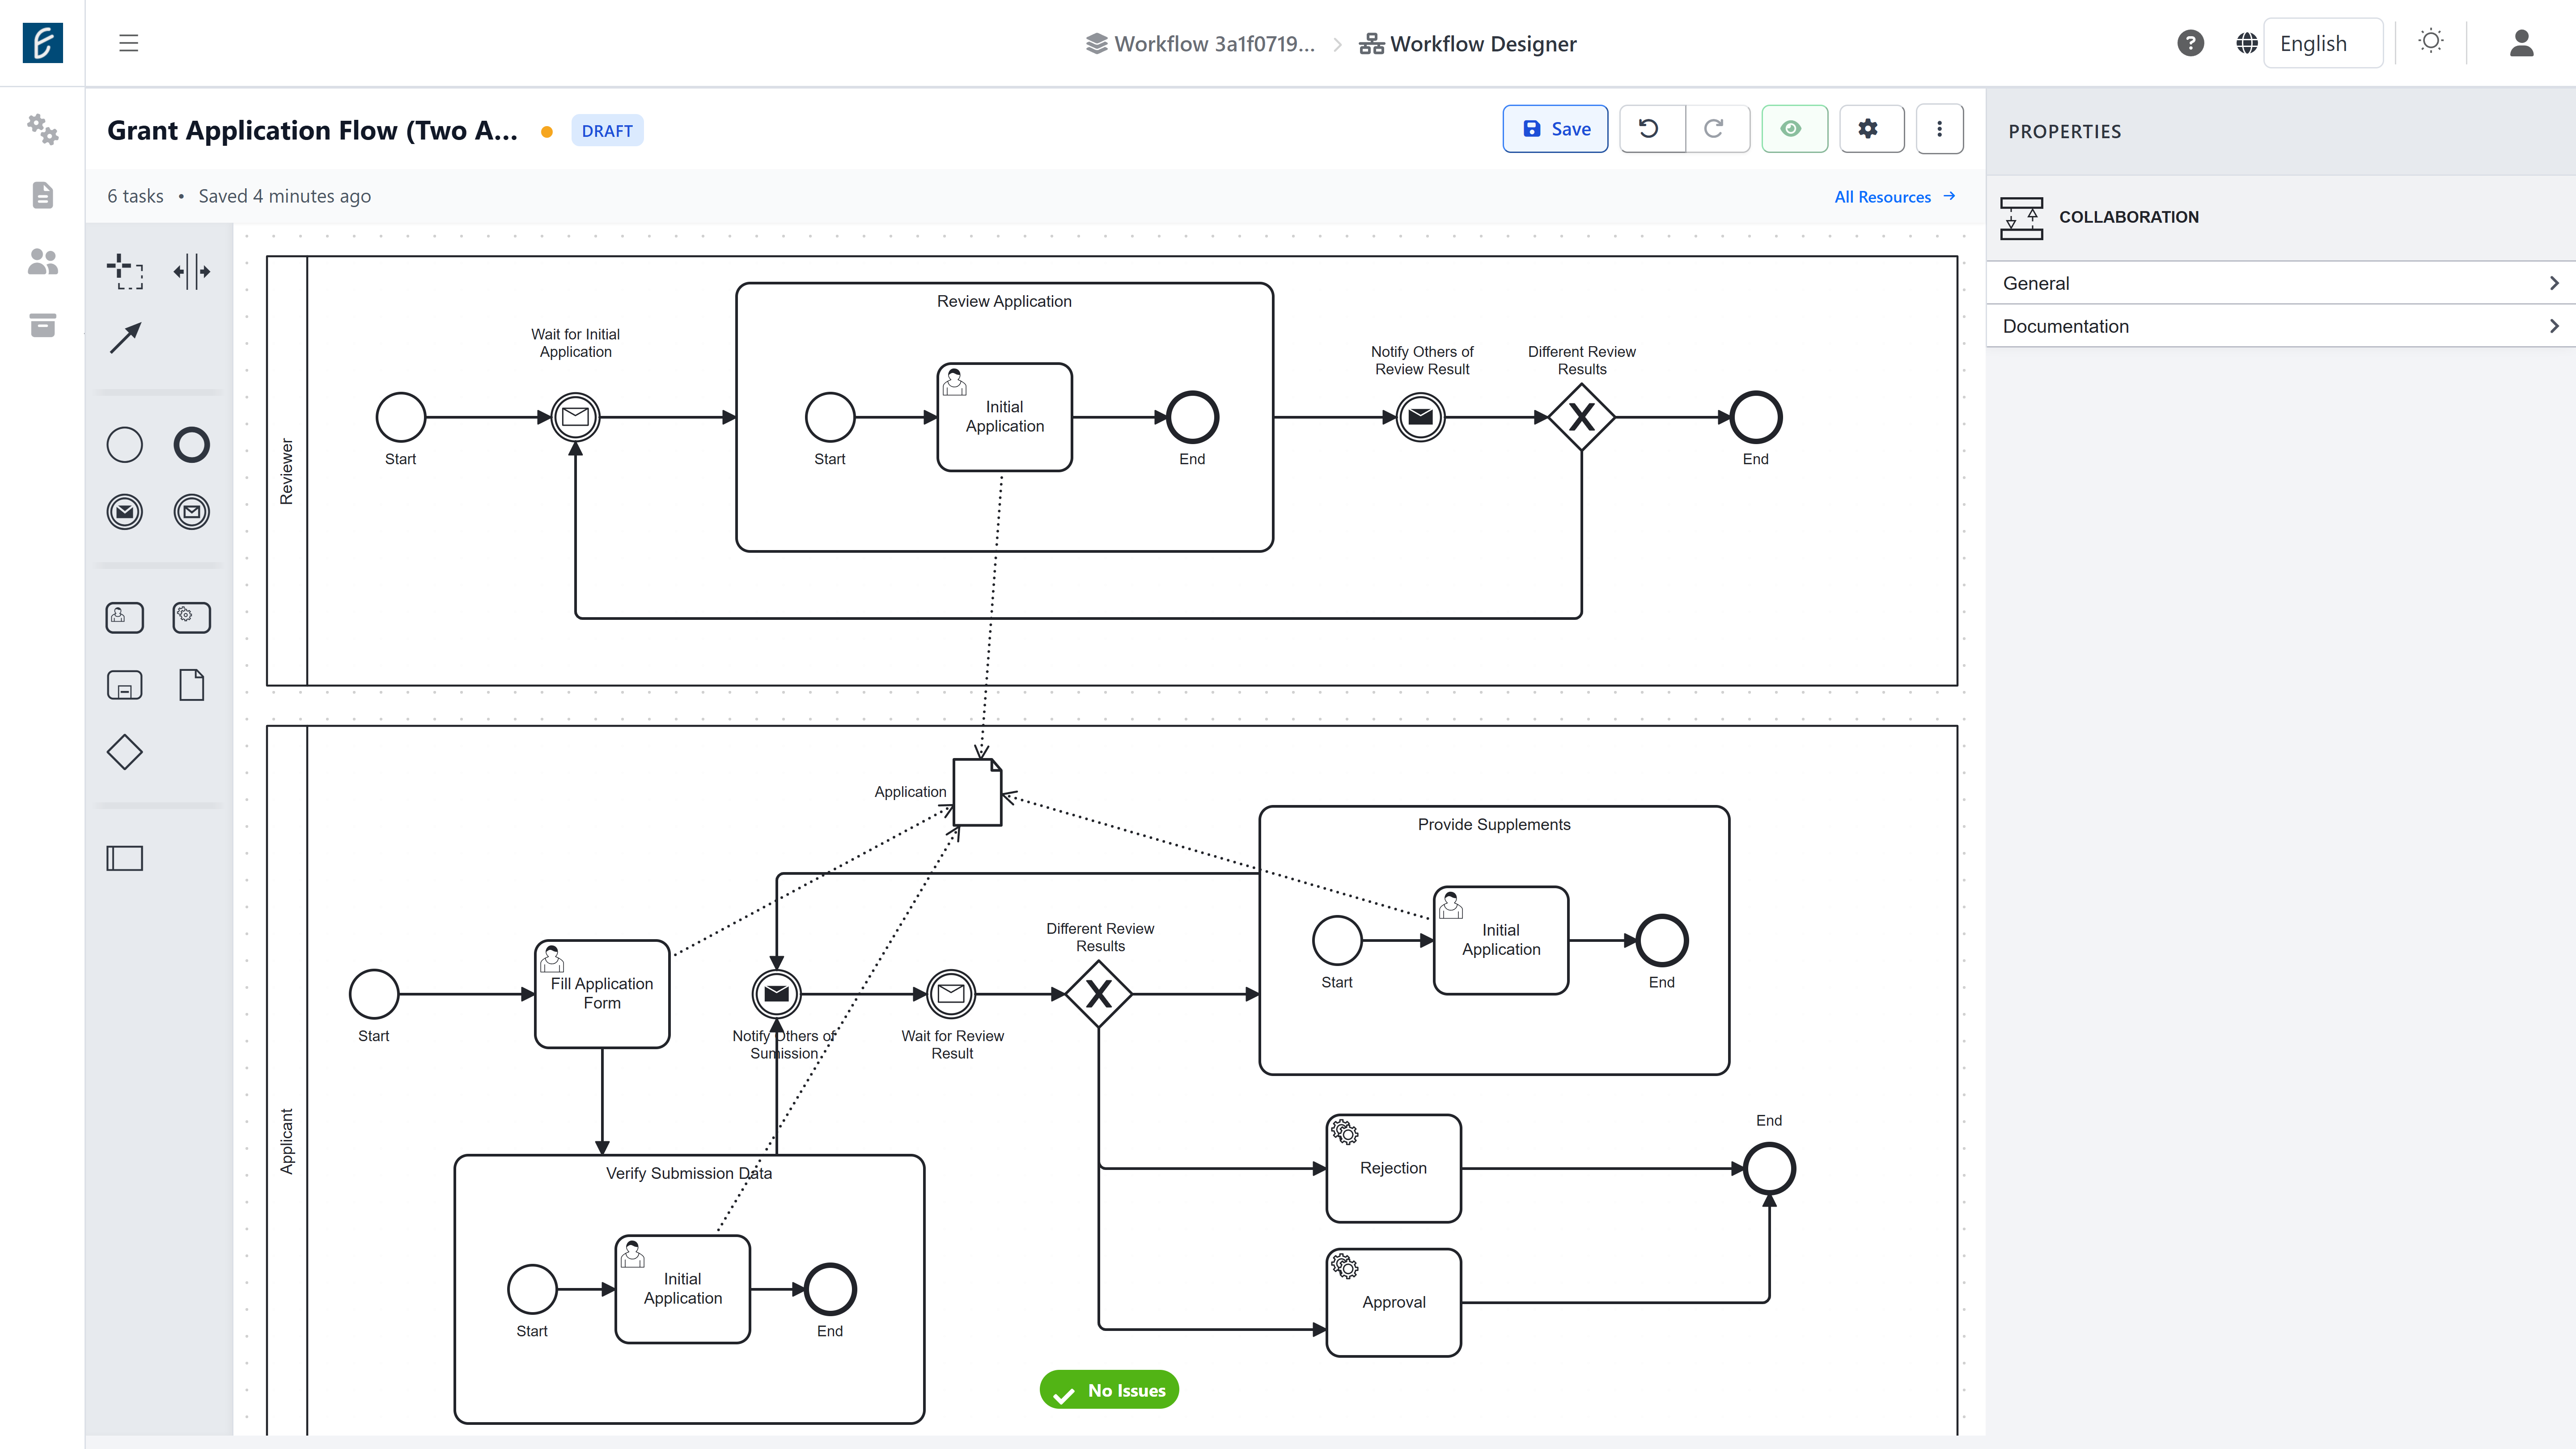Expand the Documentation section in Properties
This screenshot has width=2576, height=1449.
click(x=2280, y=326)
